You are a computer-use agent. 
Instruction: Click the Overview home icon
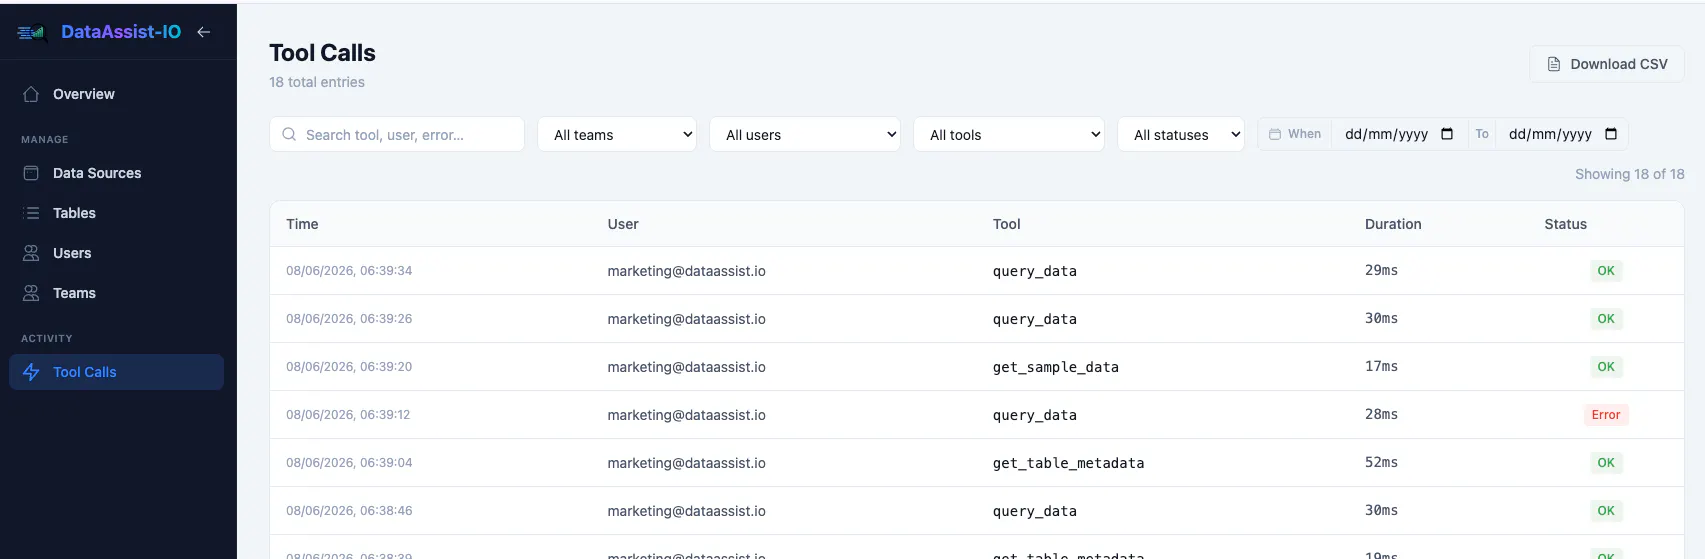(31, 94)
